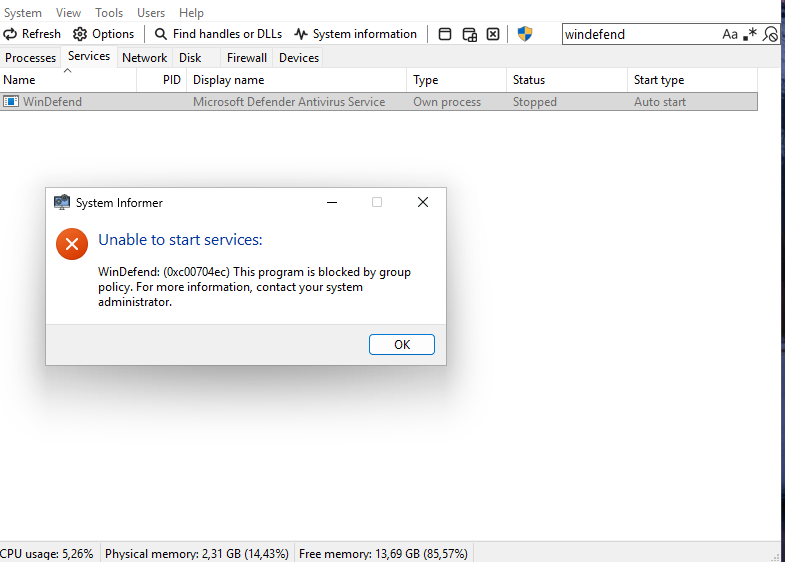Click the blue and yellow shield icon
Image resolution: width=785 pixels, height=562 pixels.
tap(525, 34)
